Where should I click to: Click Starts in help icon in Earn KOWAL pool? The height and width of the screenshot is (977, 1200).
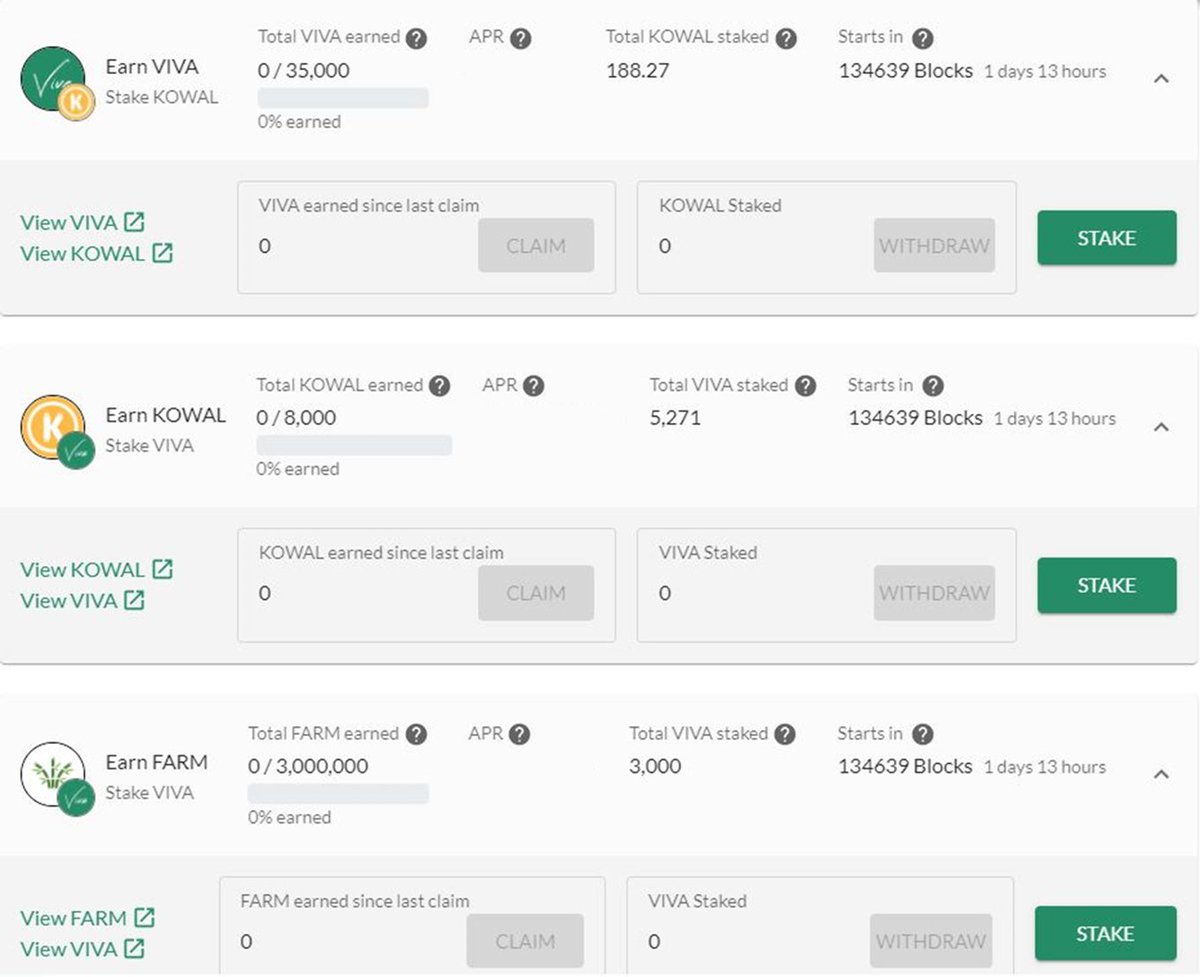click(933, 386)
